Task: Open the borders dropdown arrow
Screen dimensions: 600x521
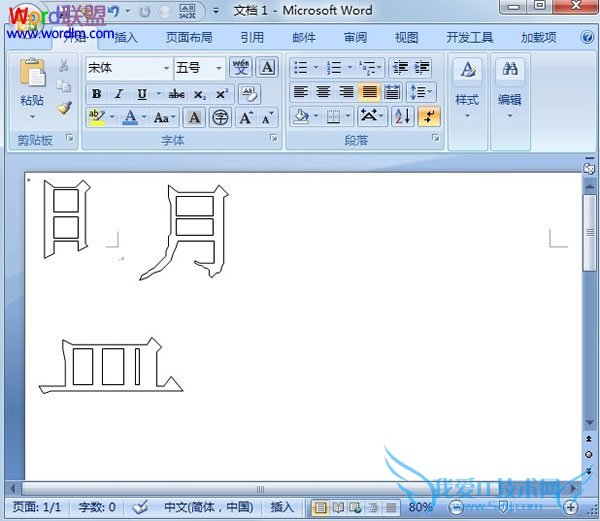Action: 348,116
